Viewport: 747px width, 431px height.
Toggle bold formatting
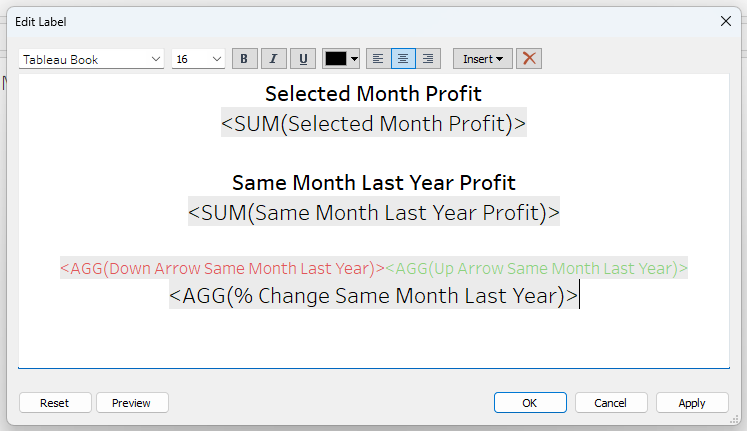[245, 59]
